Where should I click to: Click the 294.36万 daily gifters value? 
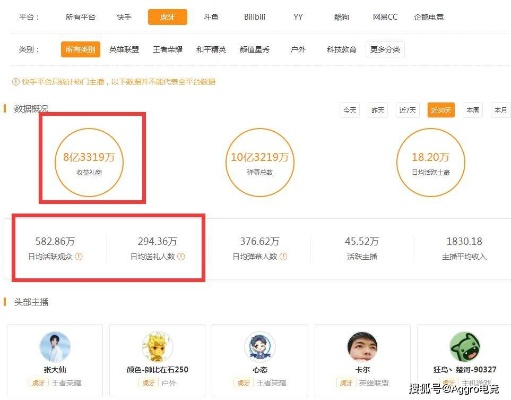click(x=157, y=241)
